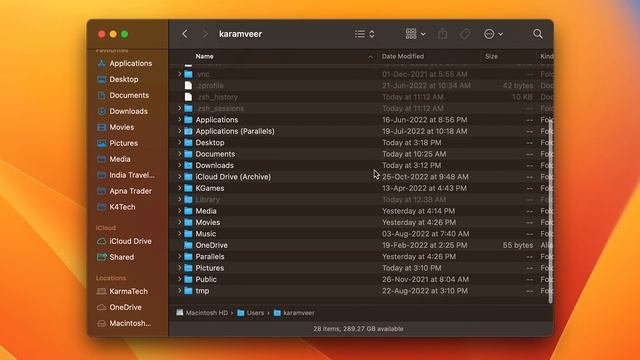Select Shared in the sidebar
This screenshot has width=640, height=360.
[x=116, y=257]
